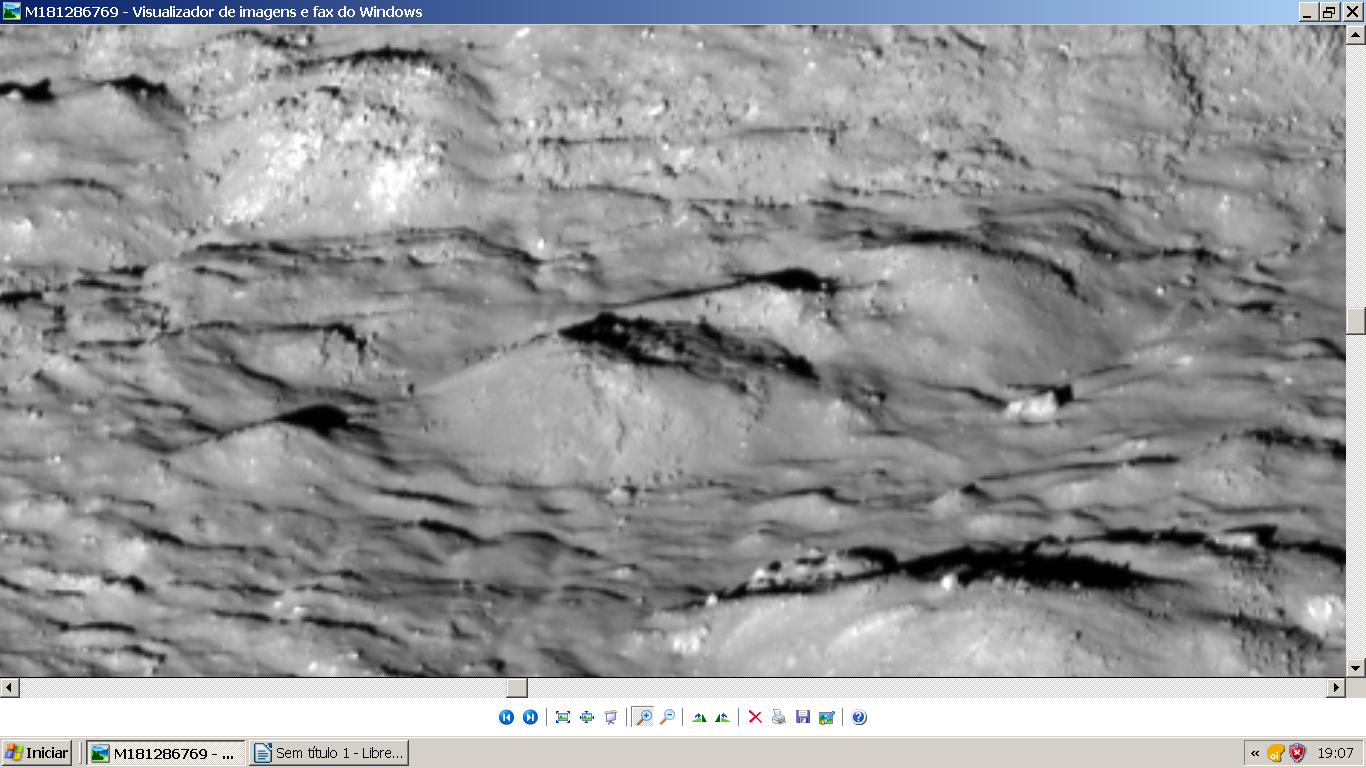This screenshot has width=1366, height=768.
Task: Open image for editing
Action: click(827, 717)
